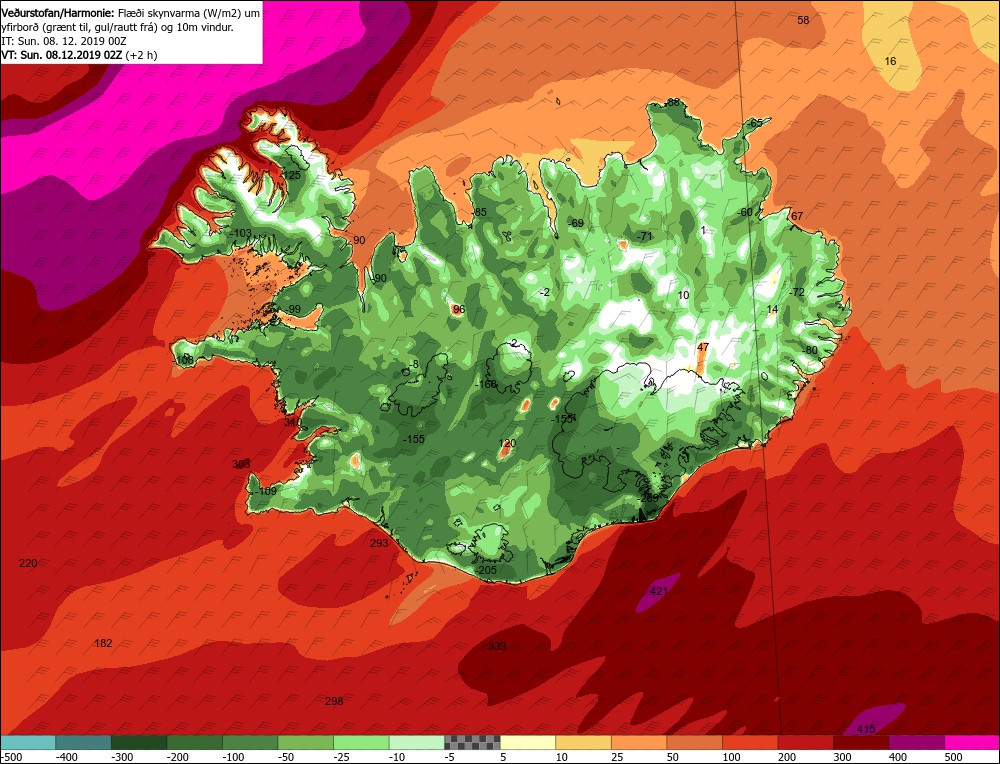Click the value 96 on the orange spot

tap(458, 309)
